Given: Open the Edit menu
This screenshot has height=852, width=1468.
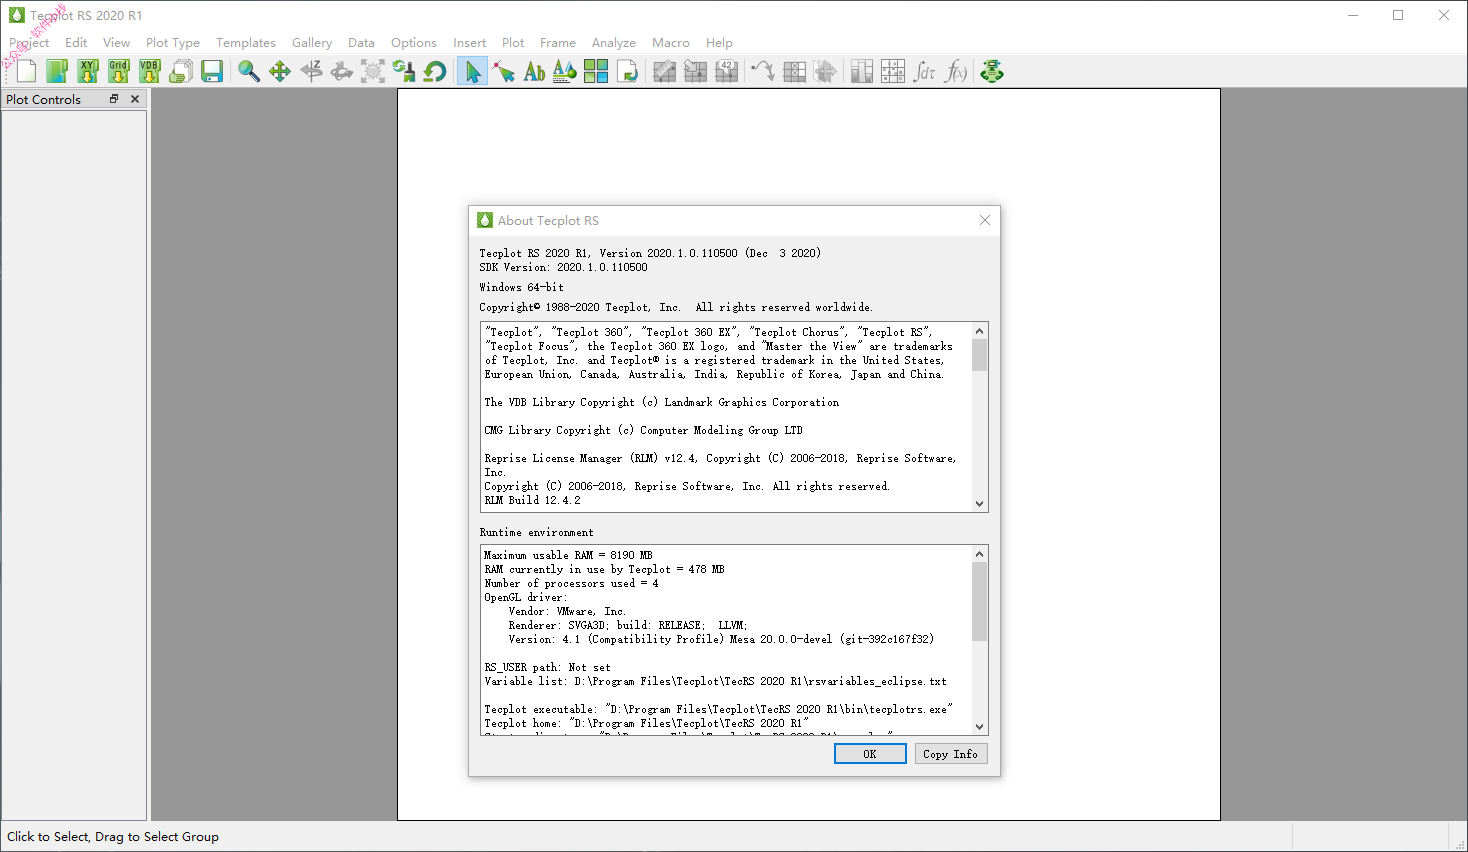Looking at the screenshot, I should tap(76, 42).
